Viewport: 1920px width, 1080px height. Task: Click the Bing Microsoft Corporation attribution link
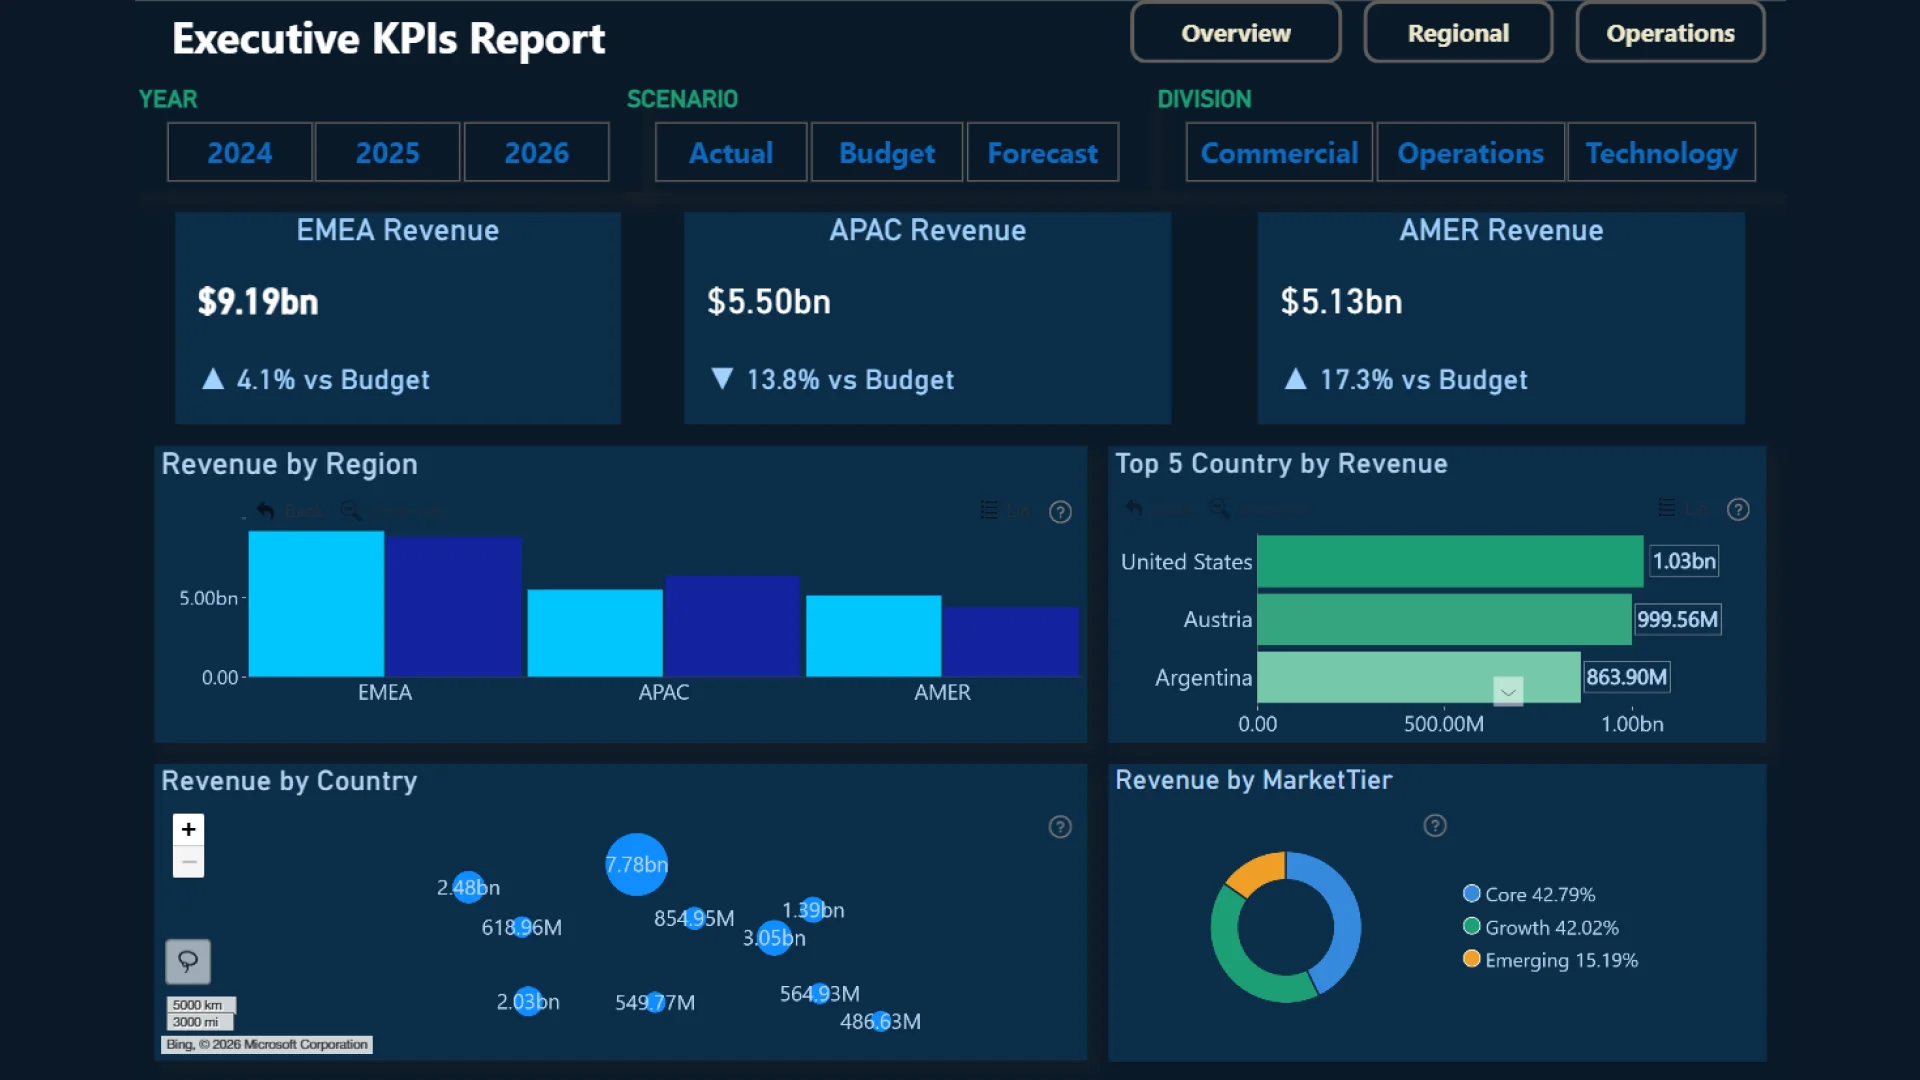[x=267, y=1045]
